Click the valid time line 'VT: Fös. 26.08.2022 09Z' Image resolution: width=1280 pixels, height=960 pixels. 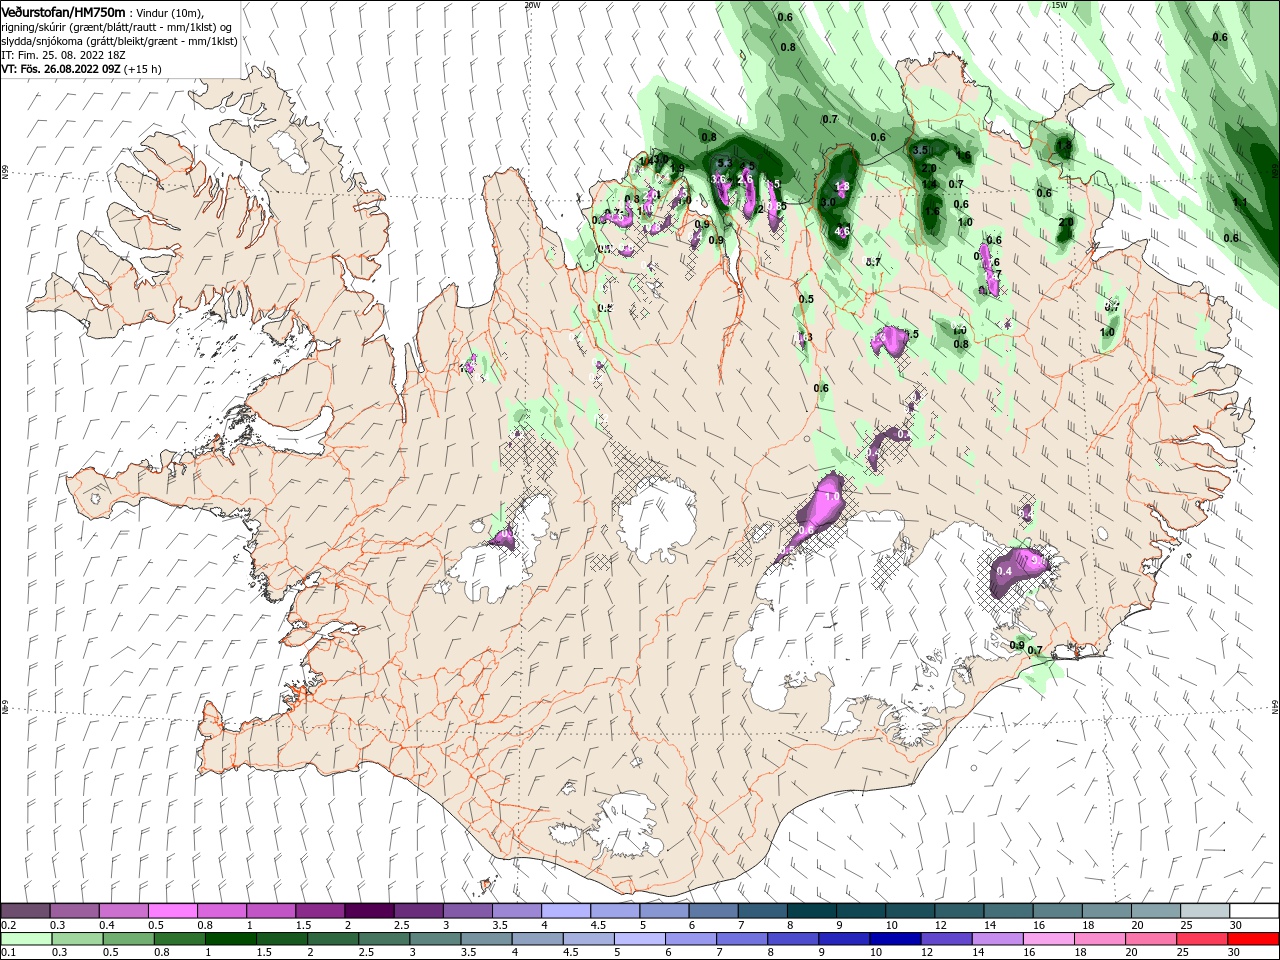point(61,69)
